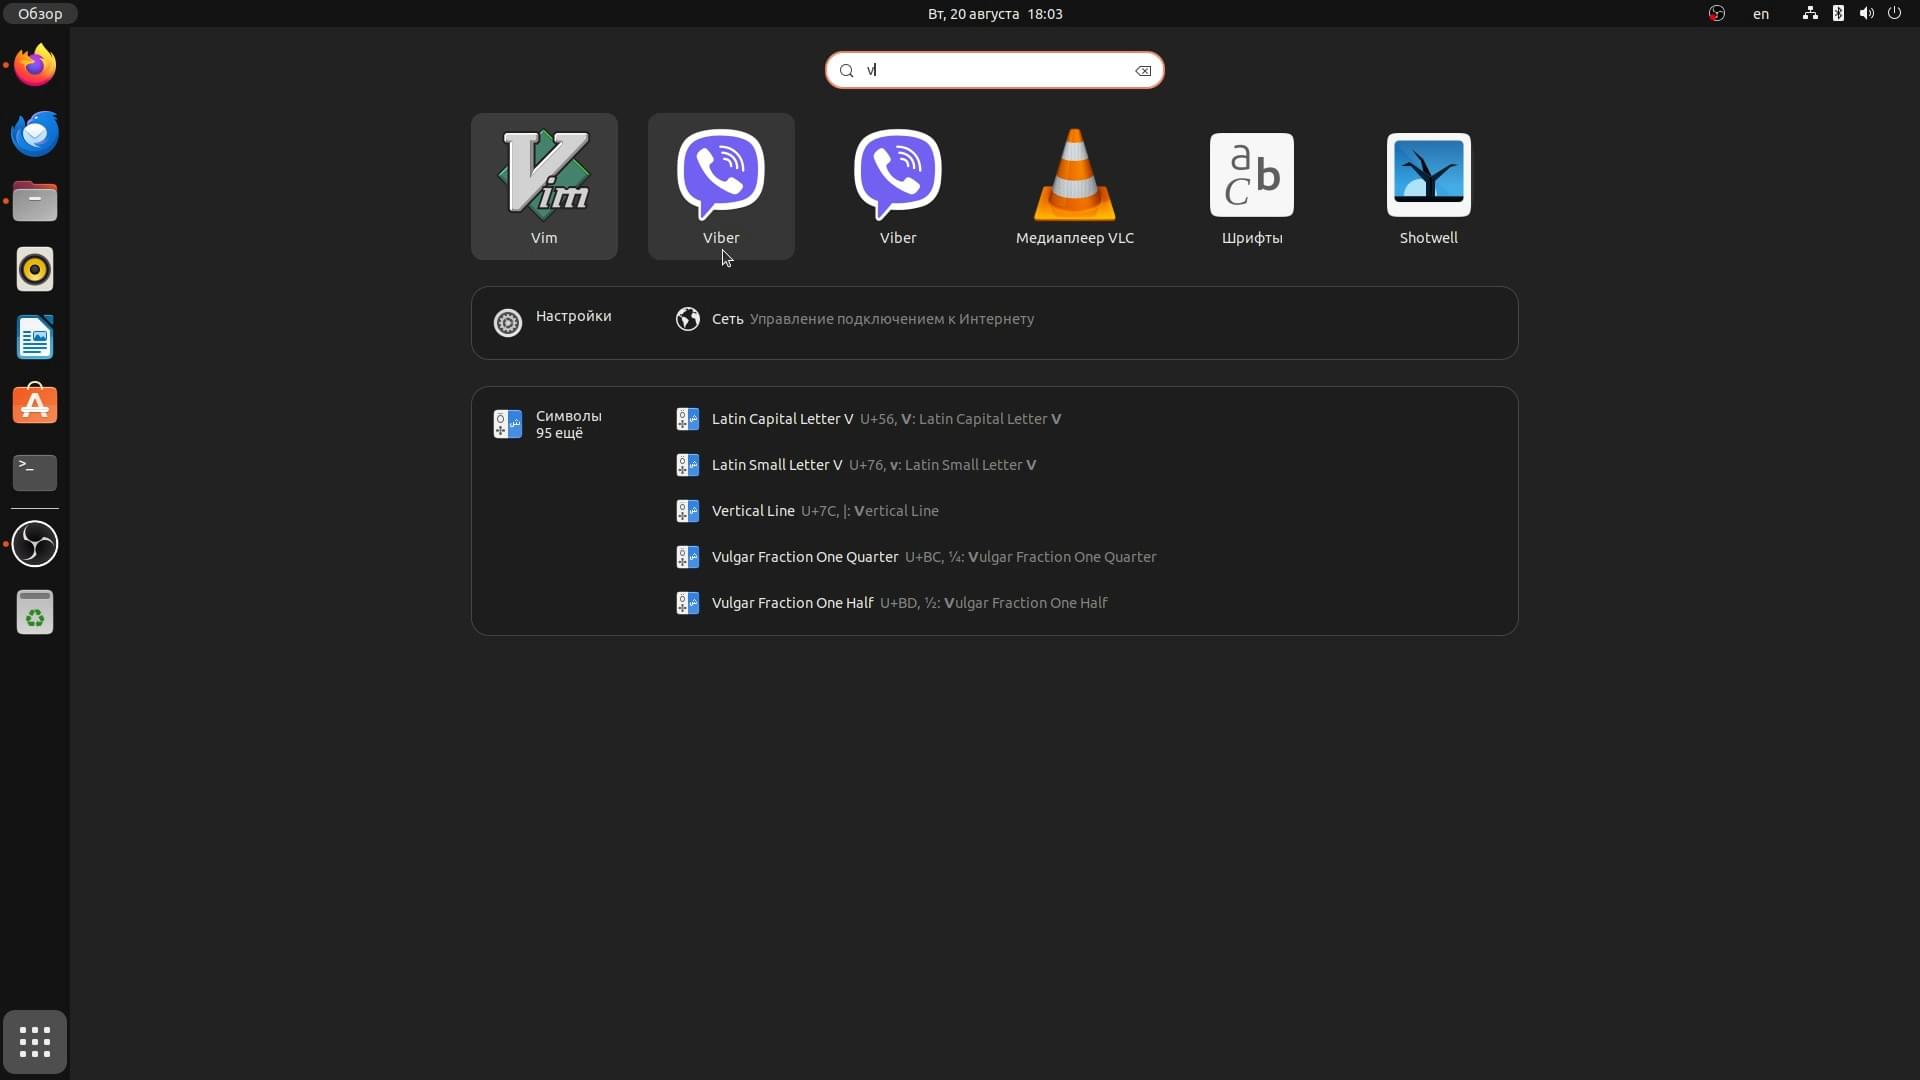
Task: Click the red tray indicator icon
Action: [1717, 14]
